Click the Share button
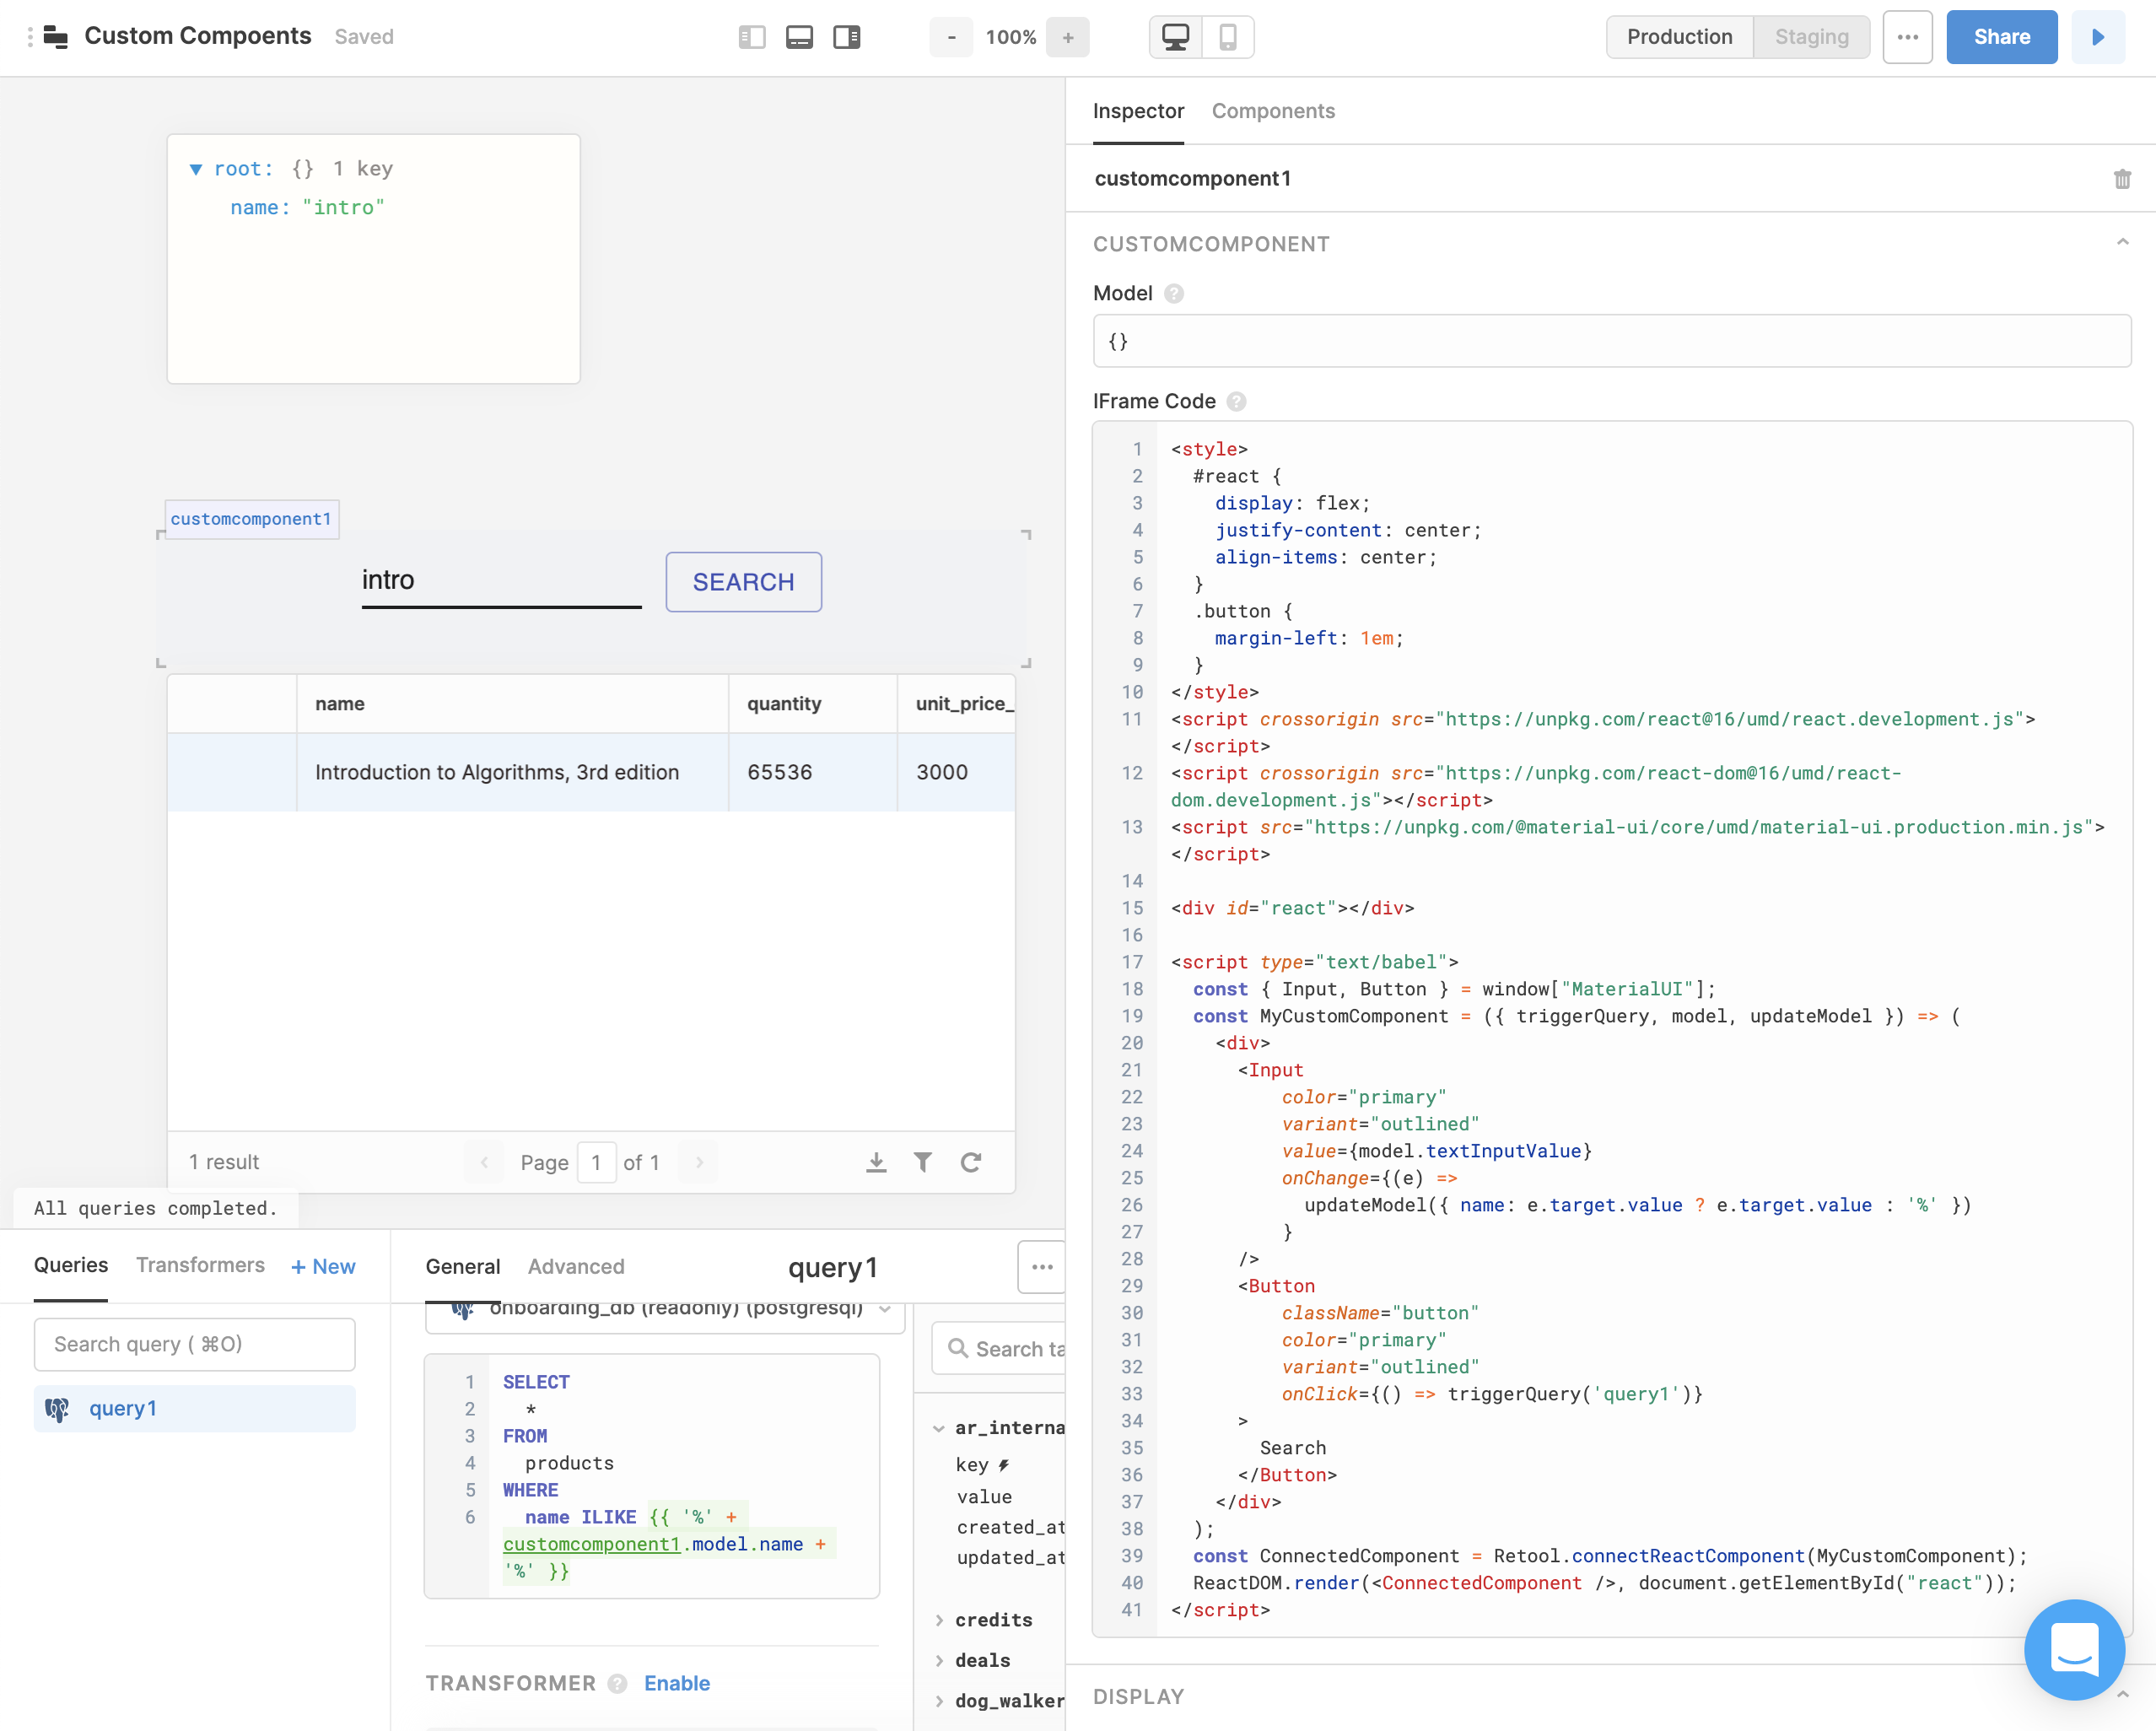Image resolution: width=2156 pixels, height=1731 pixels. tap(2002, 37)
